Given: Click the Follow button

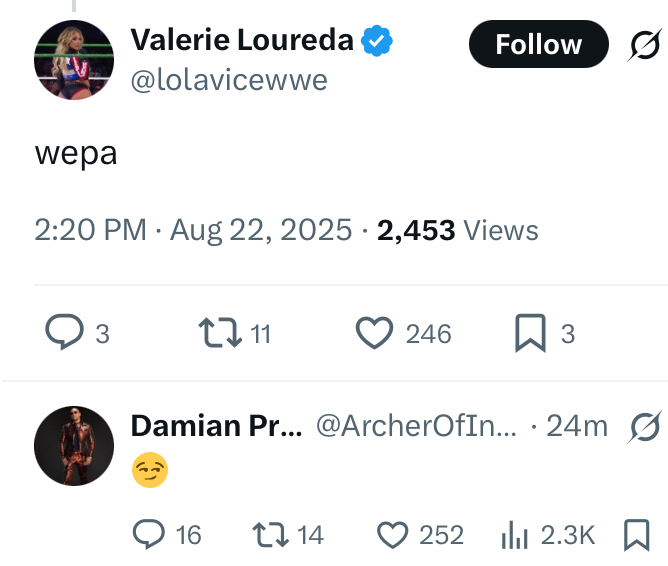Looking at the screenshot, I should point(538,45).
